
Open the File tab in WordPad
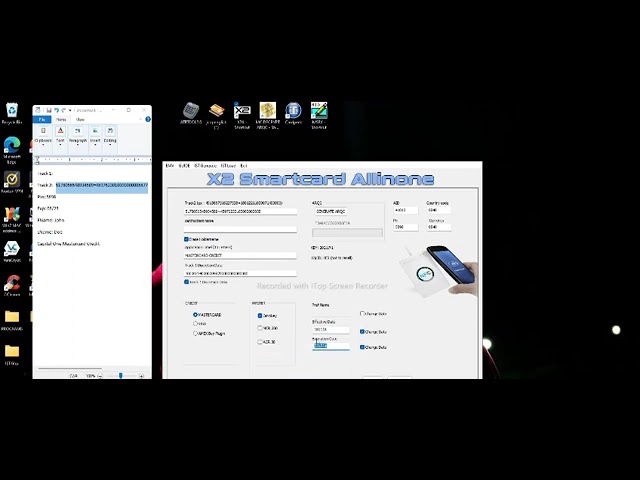[42, 120]
